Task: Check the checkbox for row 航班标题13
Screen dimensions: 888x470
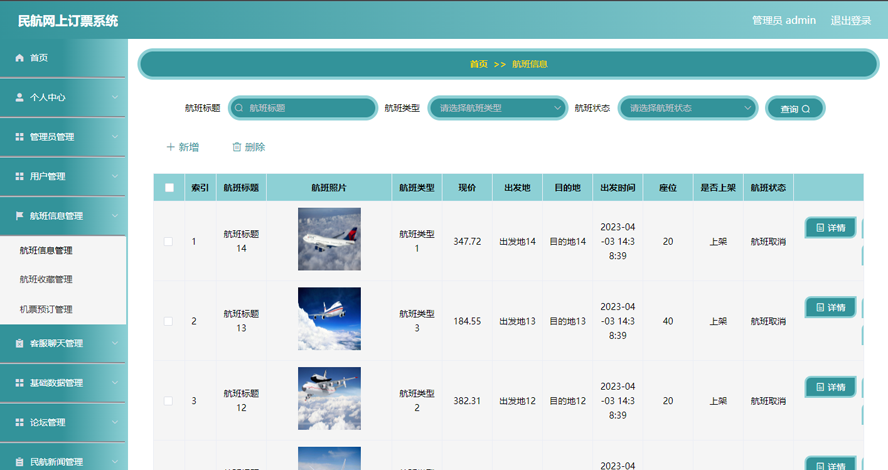Action: pyautogui.click(x=168, y=322)
